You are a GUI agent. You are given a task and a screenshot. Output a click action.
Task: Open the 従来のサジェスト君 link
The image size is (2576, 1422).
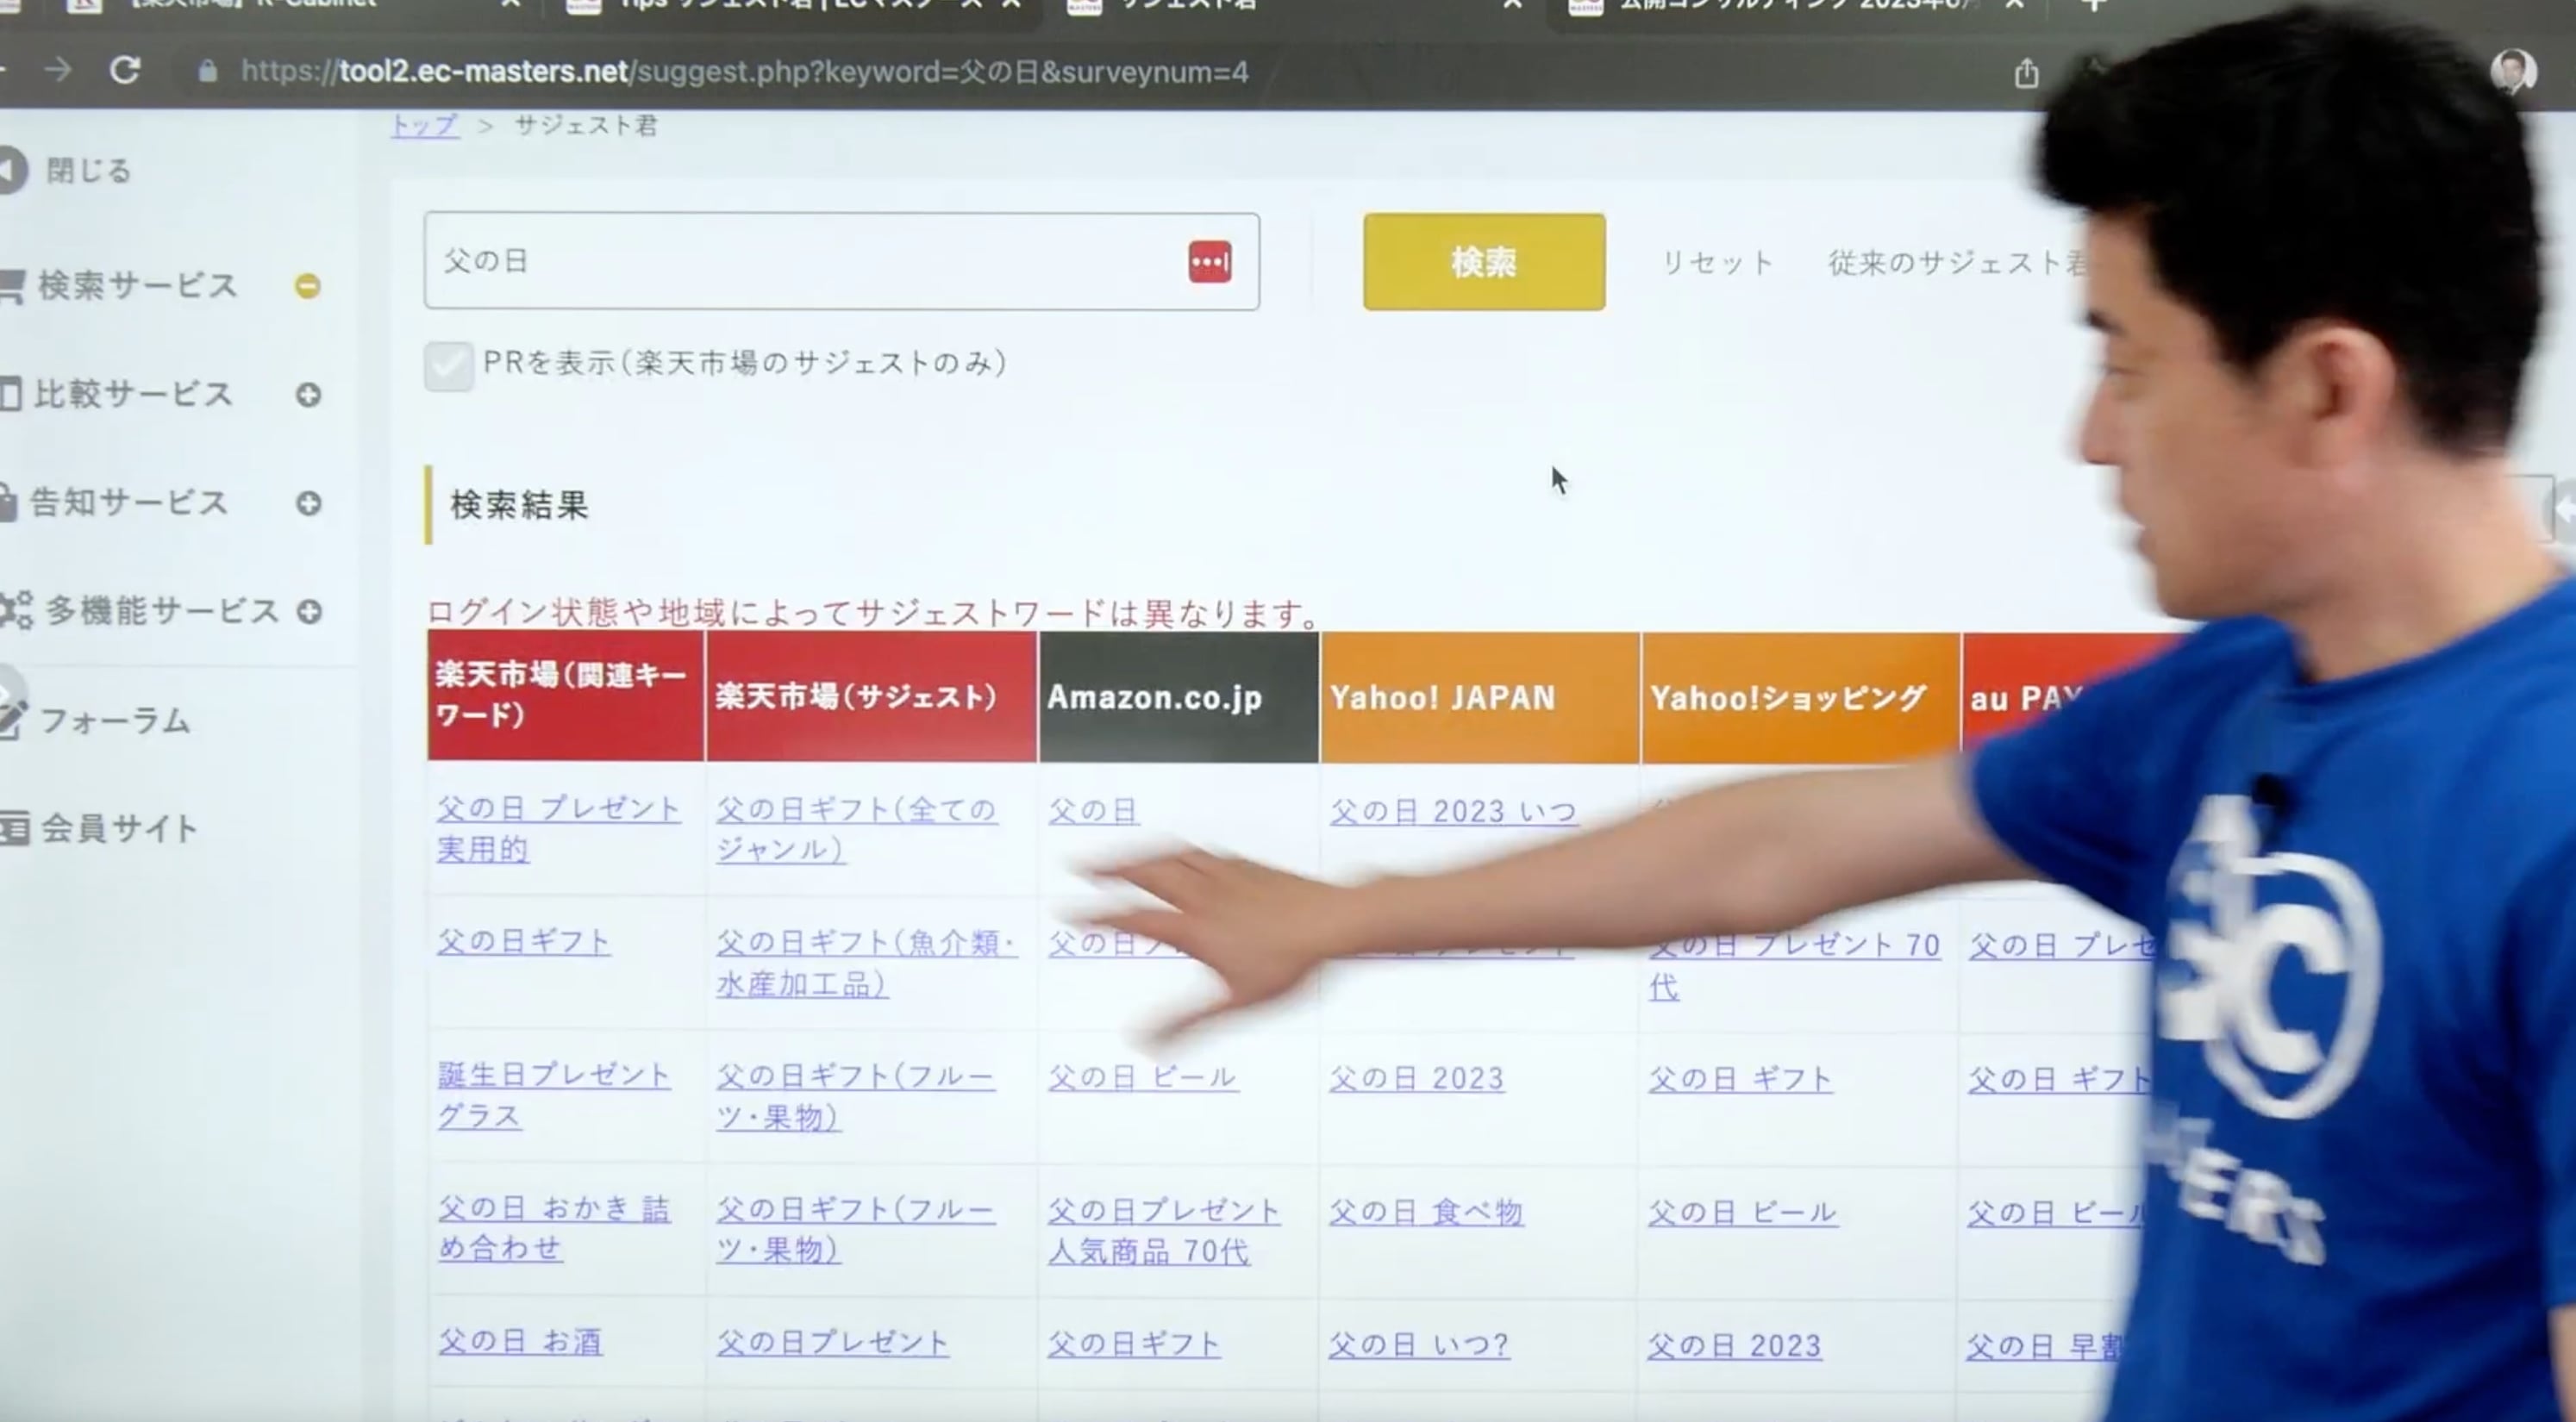[1957, 263]
